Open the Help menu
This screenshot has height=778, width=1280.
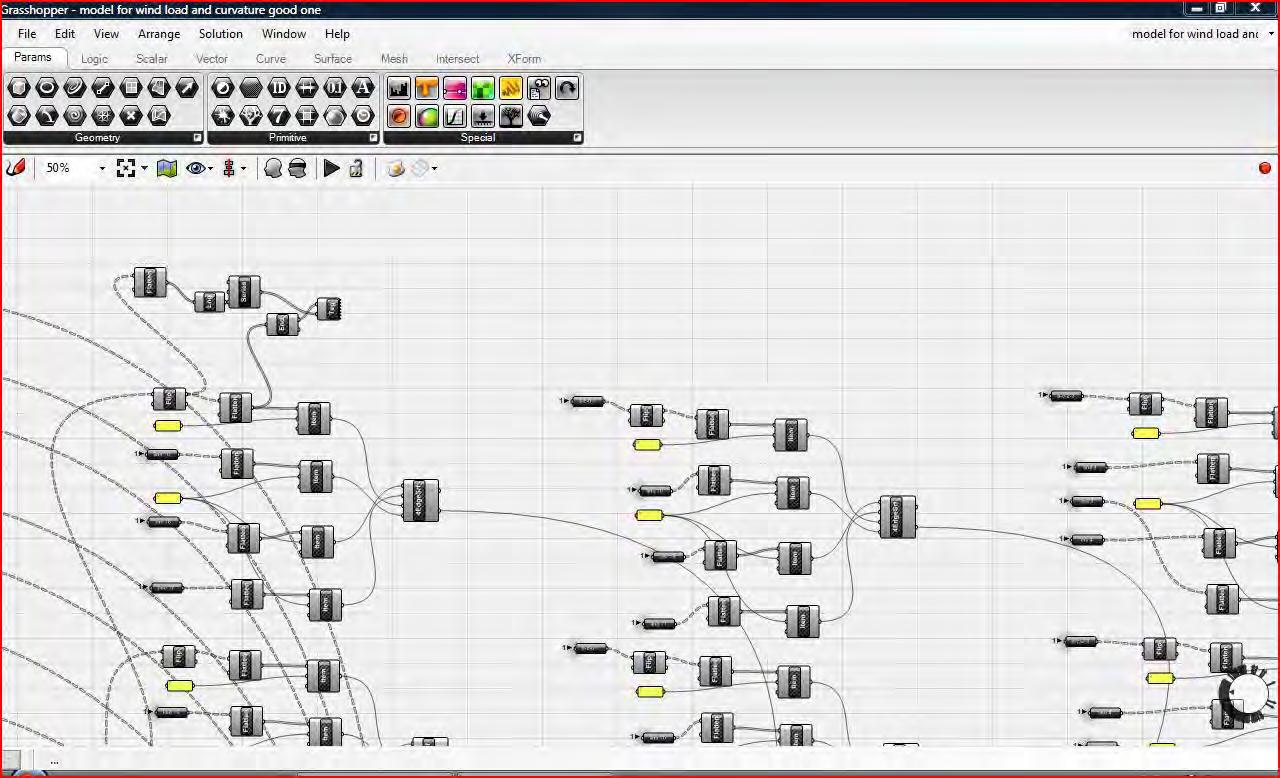click(x=337, y=34)
